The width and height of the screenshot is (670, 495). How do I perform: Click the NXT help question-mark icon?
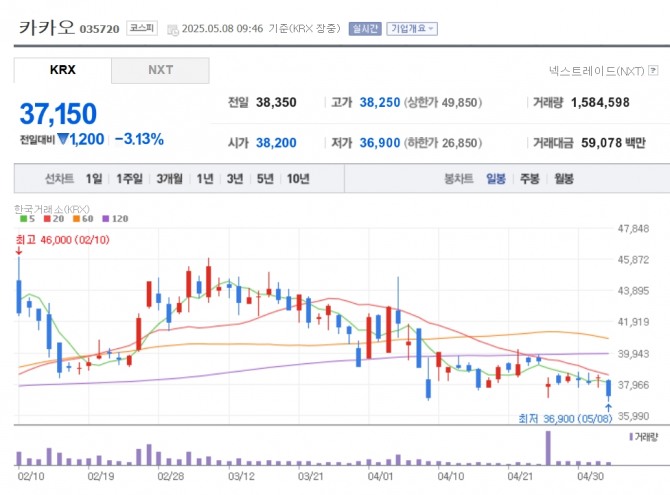click(657, 71)
